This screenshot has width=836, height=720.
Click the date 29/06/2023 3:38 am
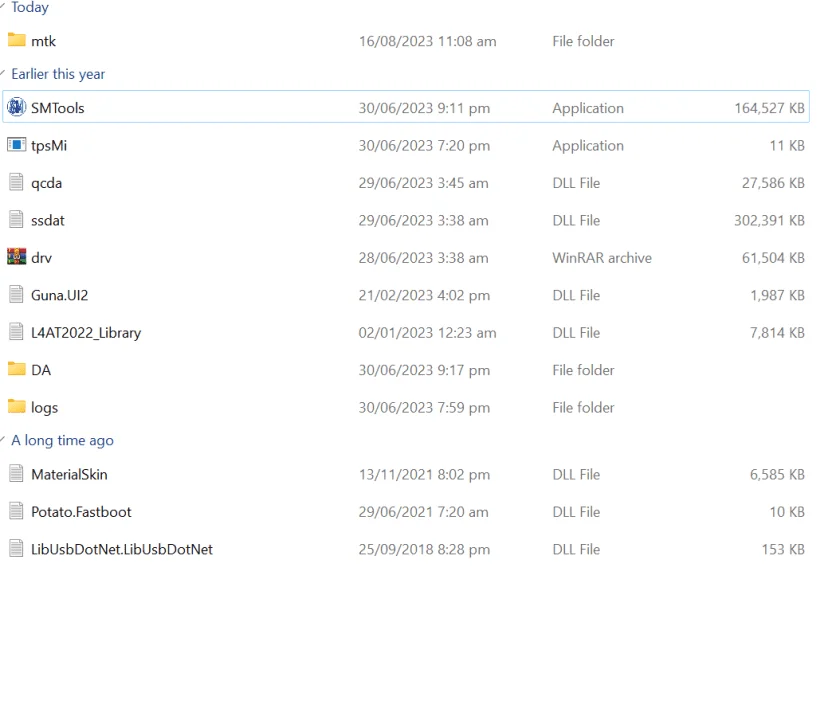tap(423, 220)
